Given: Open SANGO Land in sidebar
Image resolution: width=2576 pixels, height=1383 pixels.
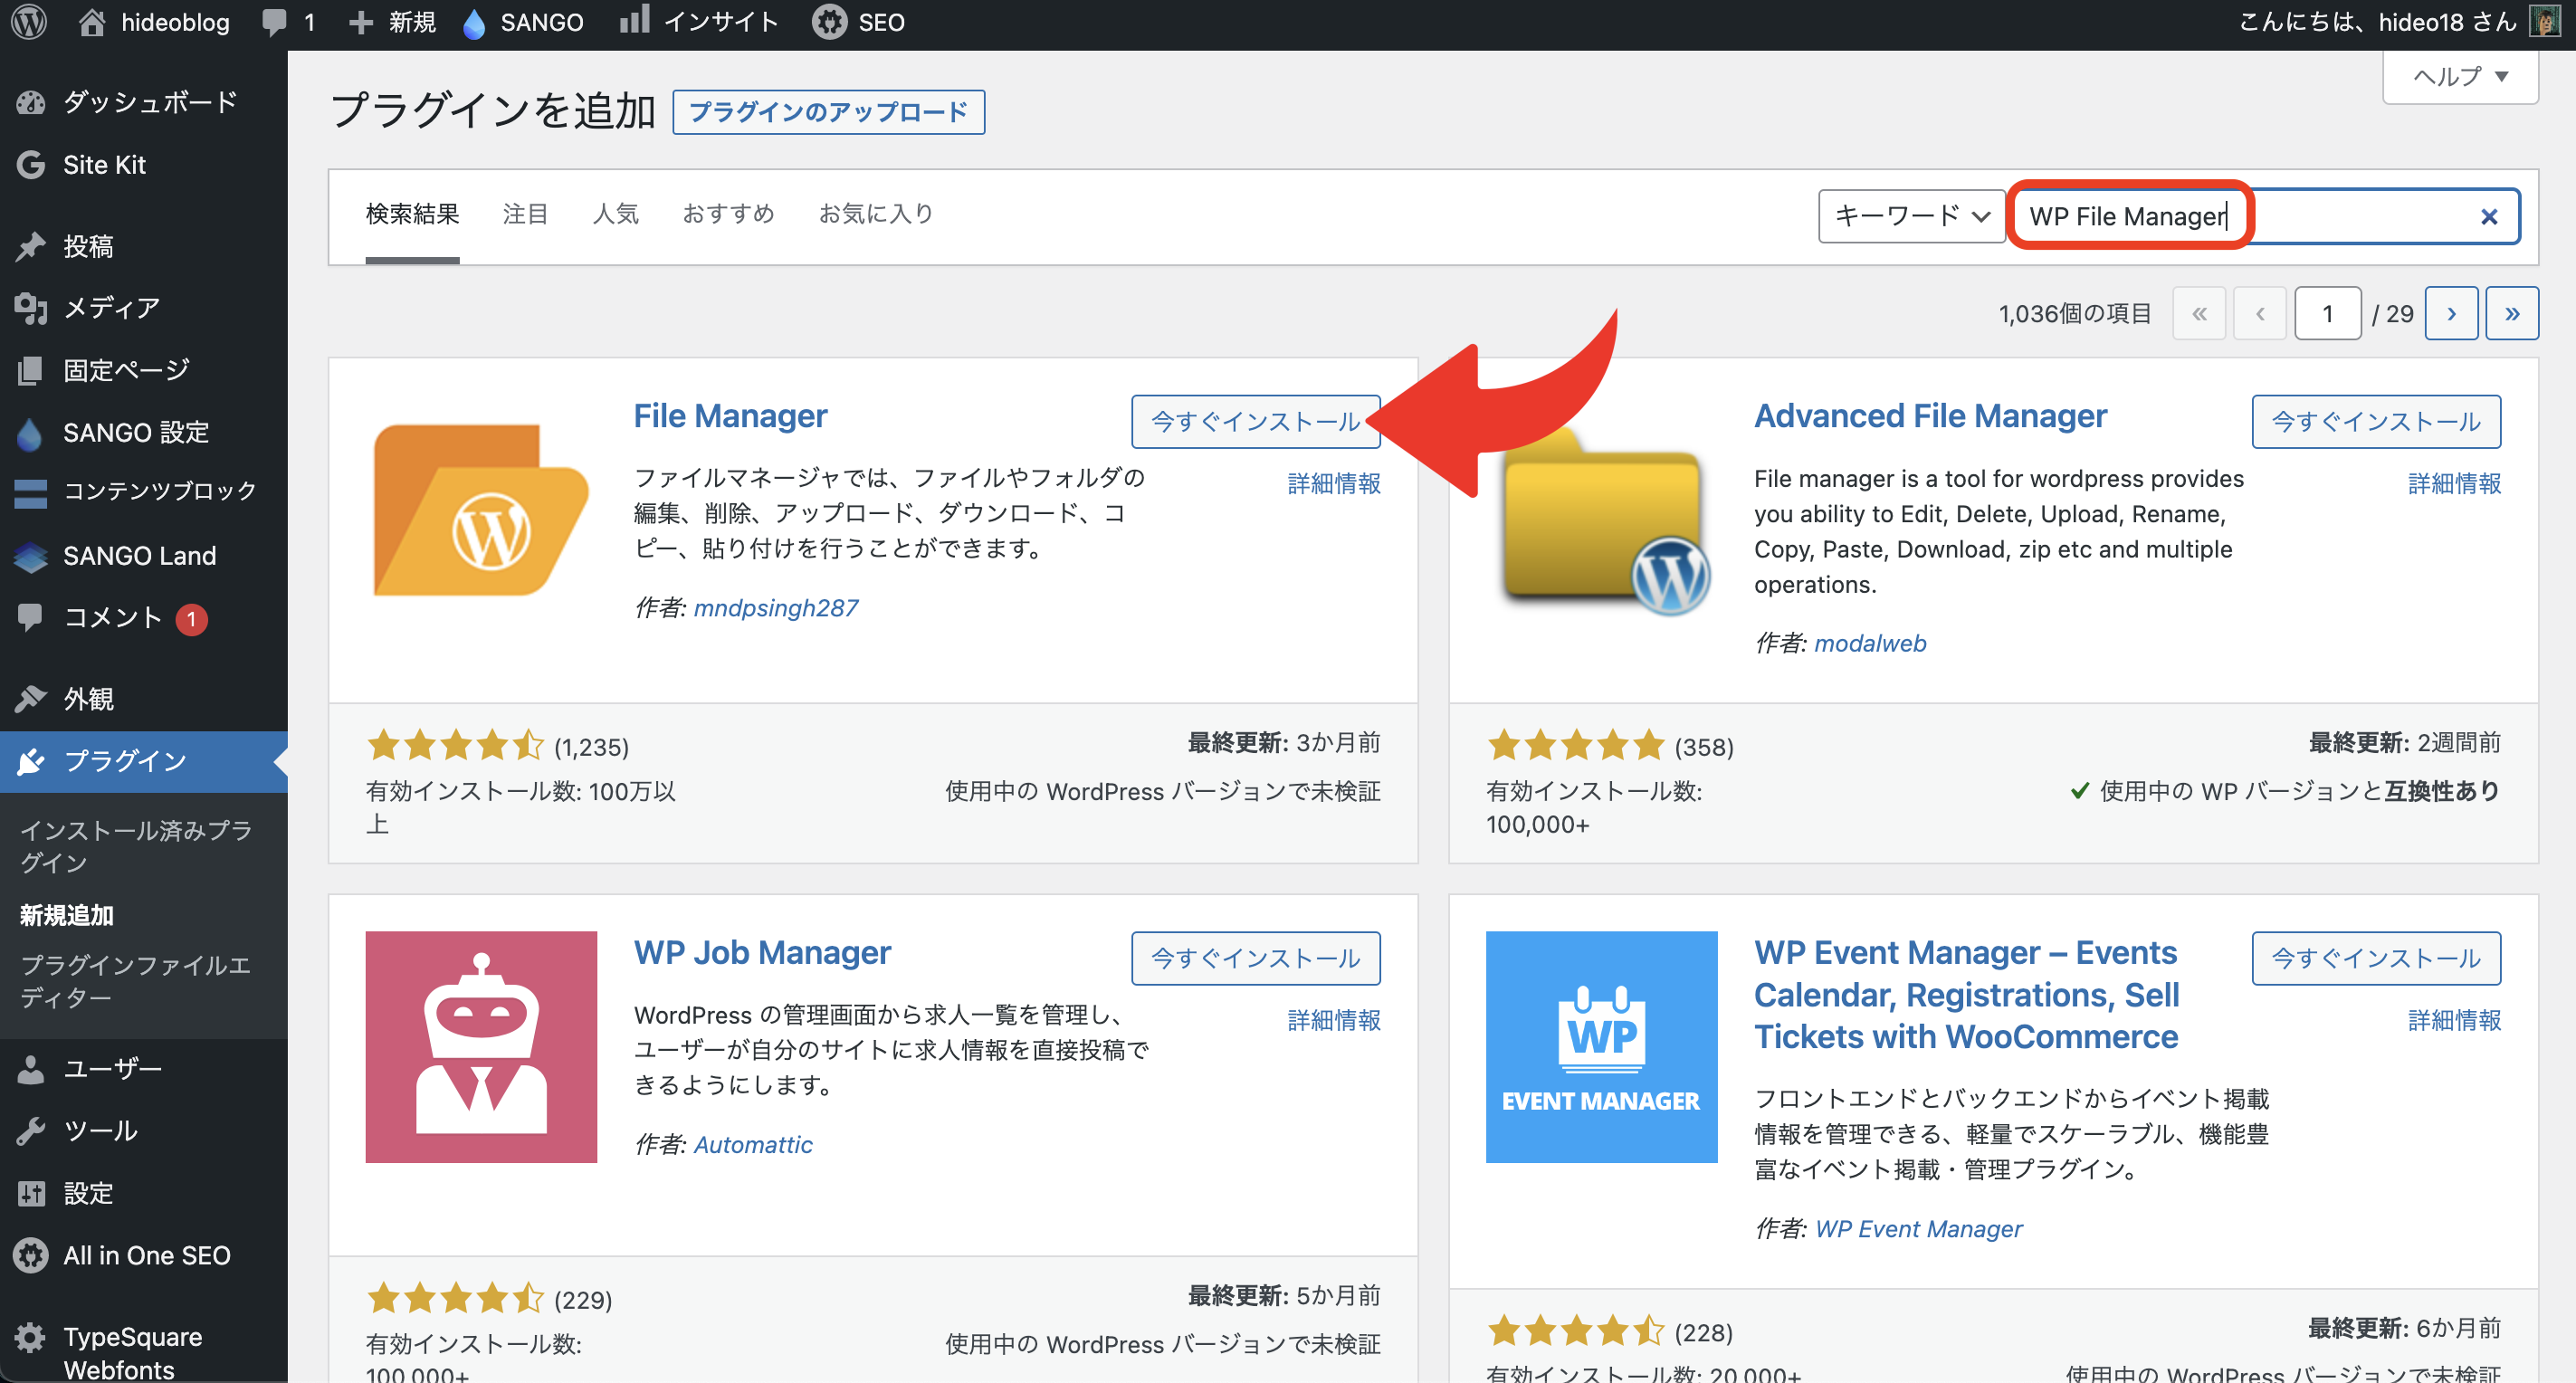Looking at the screenshot, I should tap(144, 555).
